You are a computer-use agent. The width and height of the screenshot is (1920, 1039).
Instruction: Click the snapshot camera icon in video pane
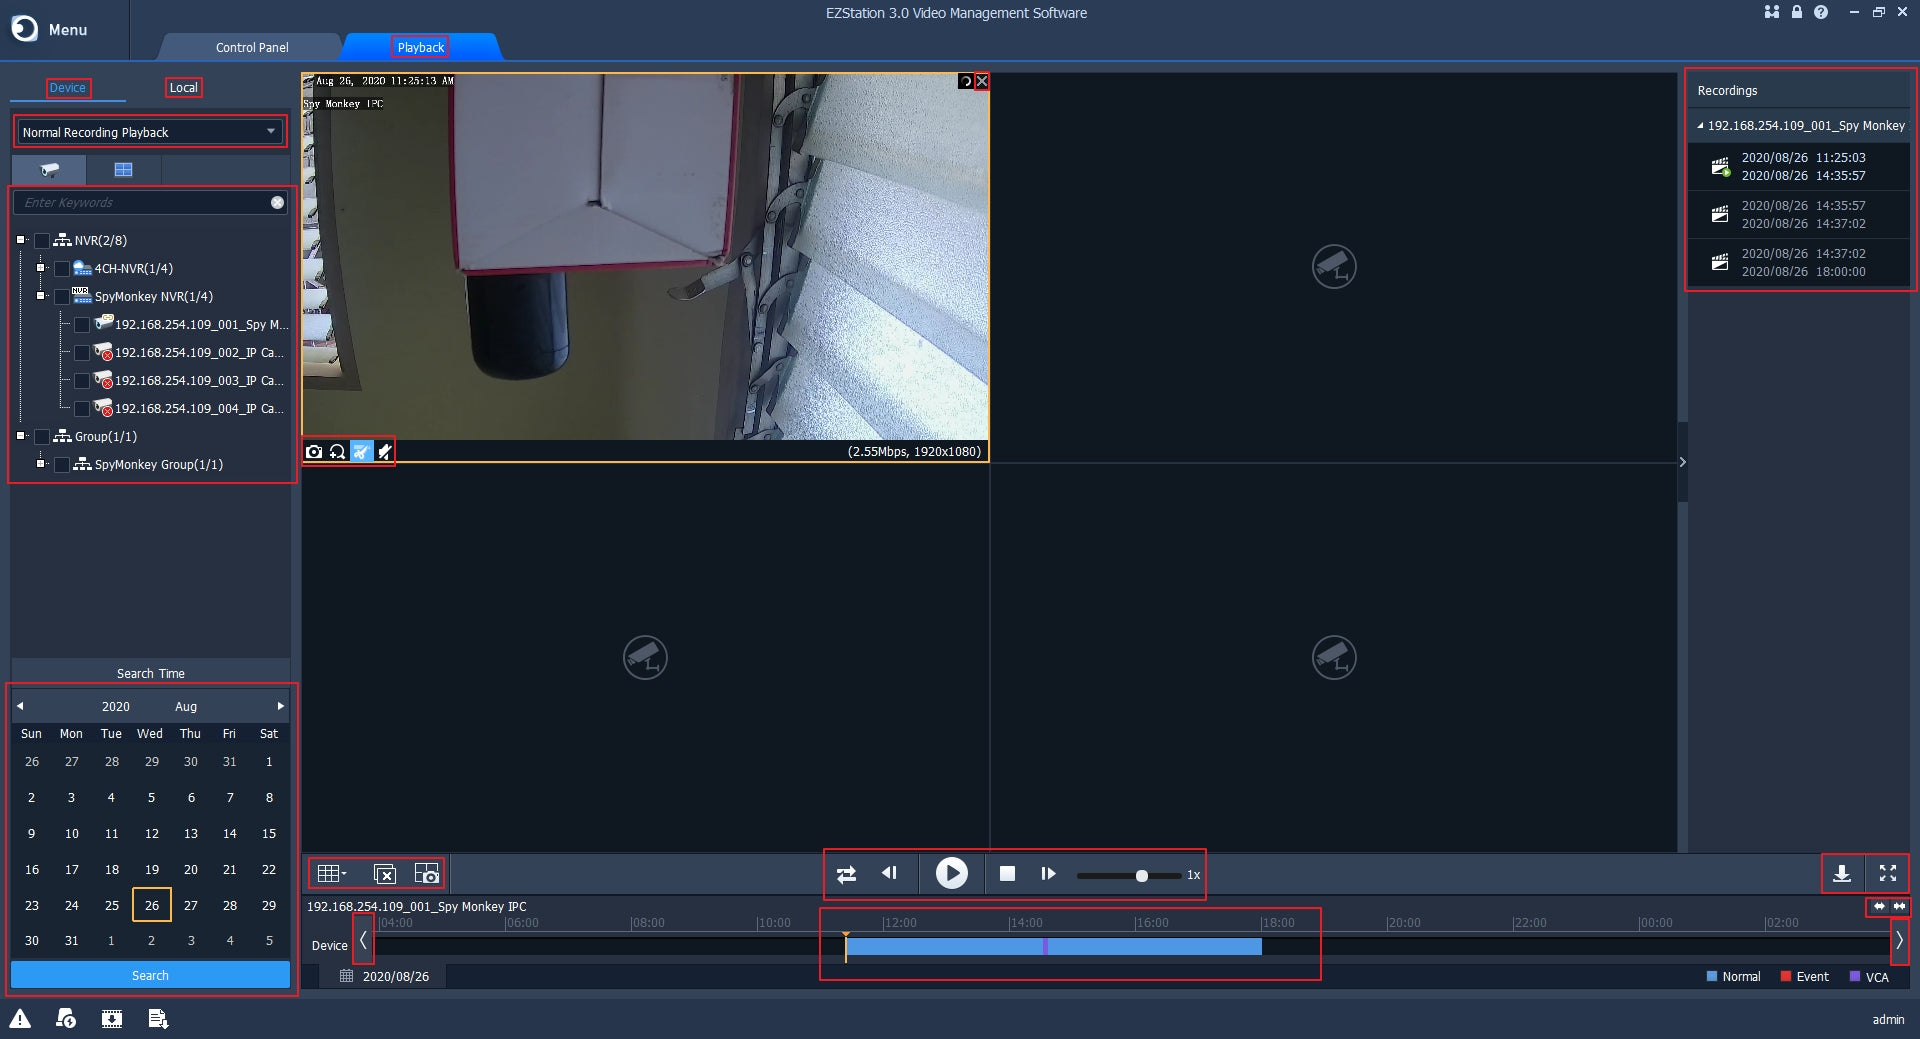(x=314, y=452)
